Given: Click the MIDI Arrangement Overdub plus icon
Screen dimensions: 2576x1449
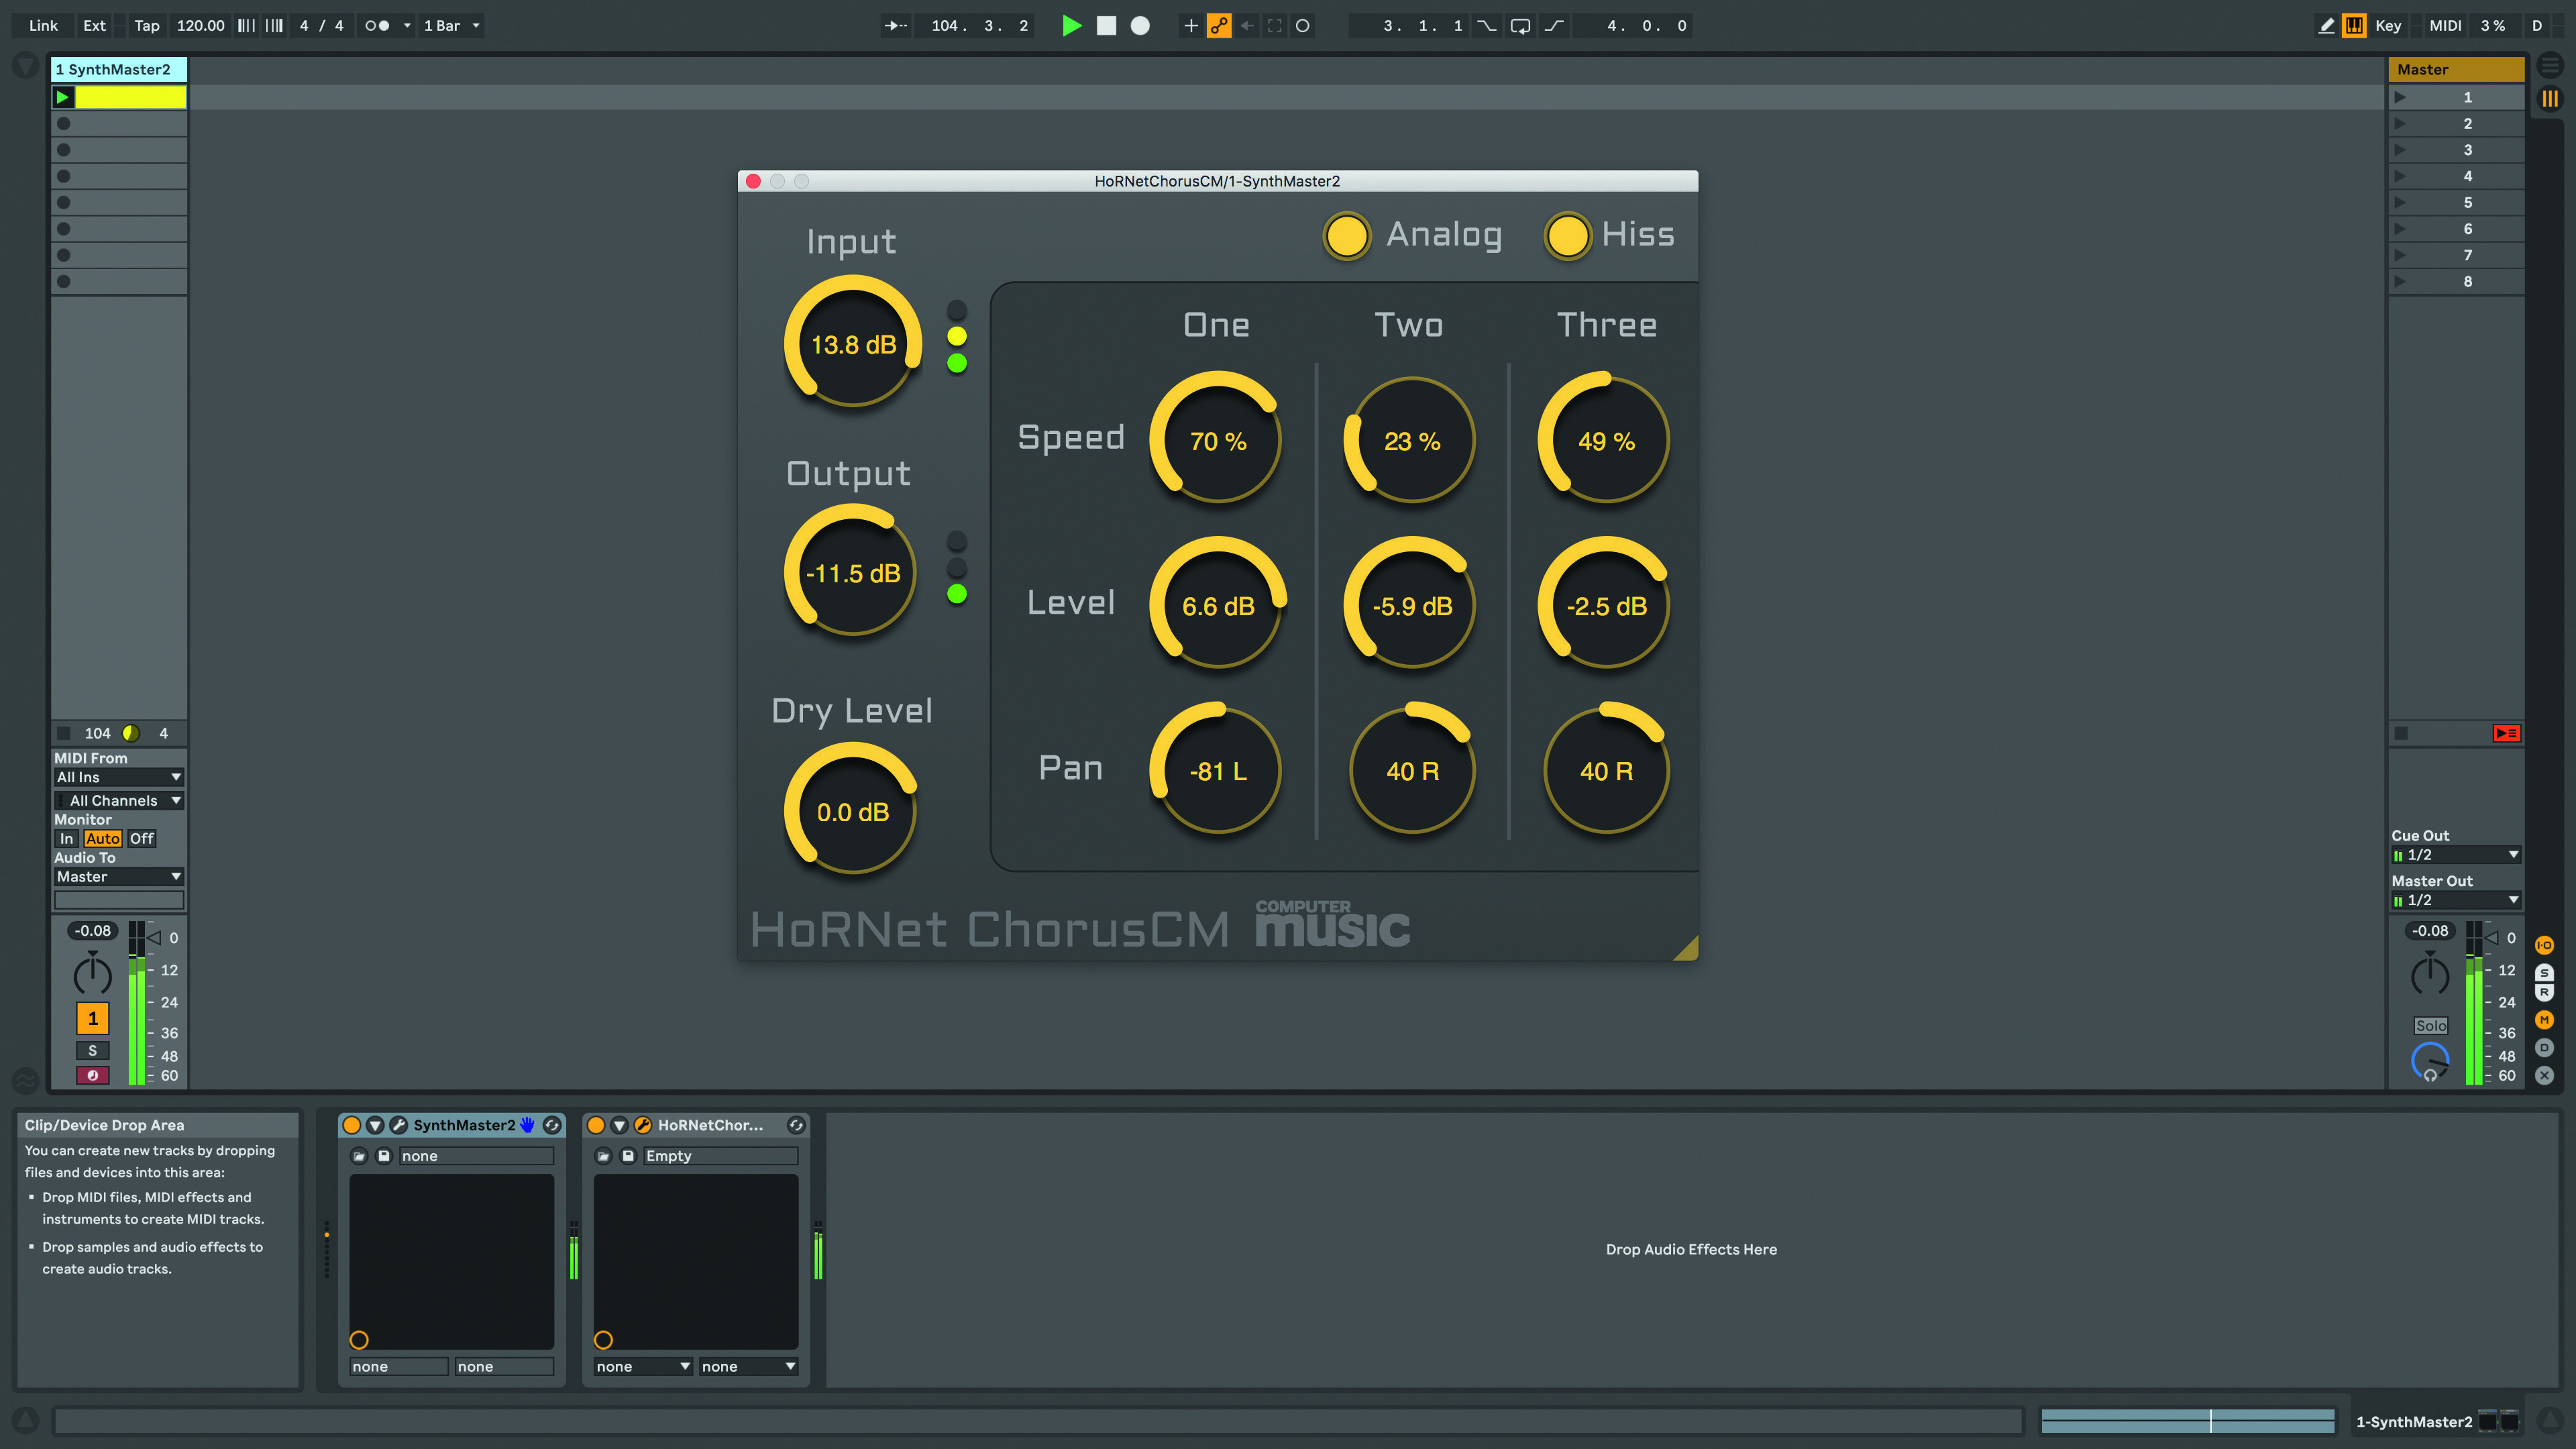Looking at the screenshot, I should (1190, 26).
